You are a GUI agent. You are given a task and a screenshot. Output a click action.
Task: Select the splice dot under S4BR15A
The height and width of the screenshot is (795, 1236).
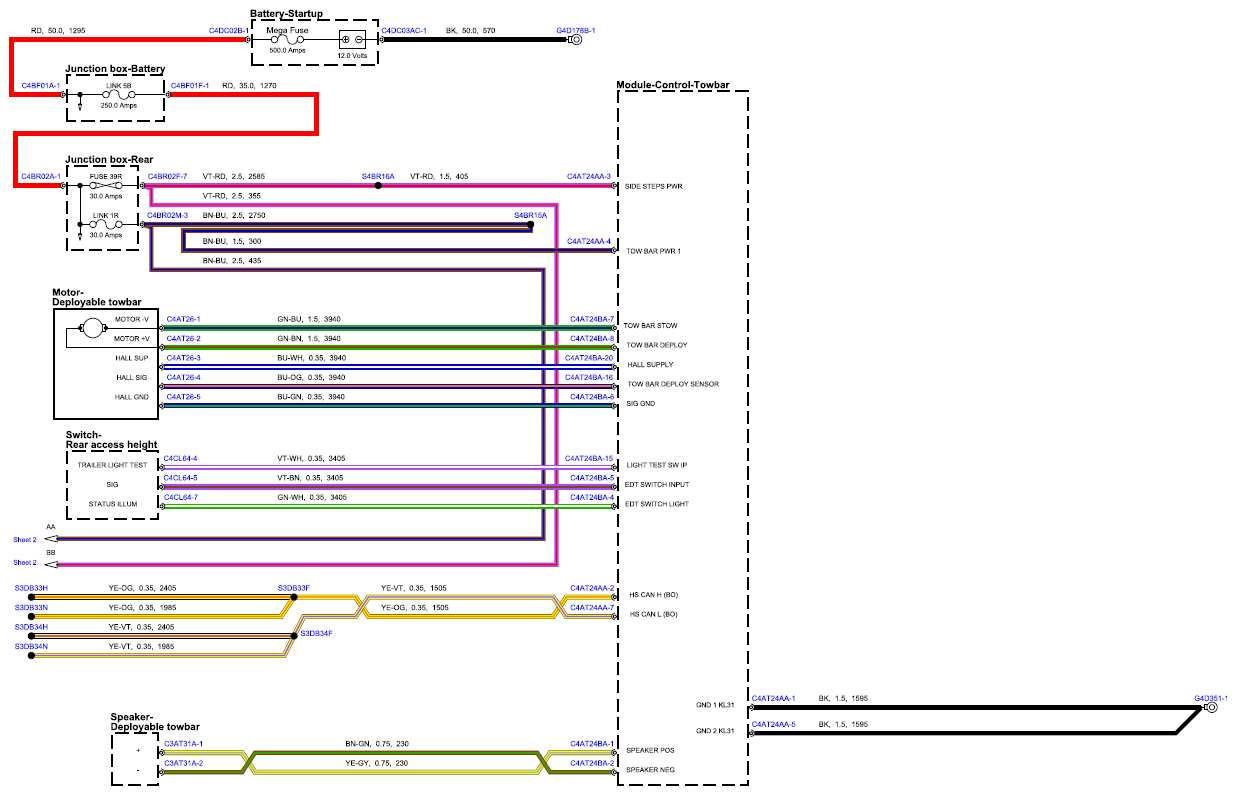[x=530, y=225]
